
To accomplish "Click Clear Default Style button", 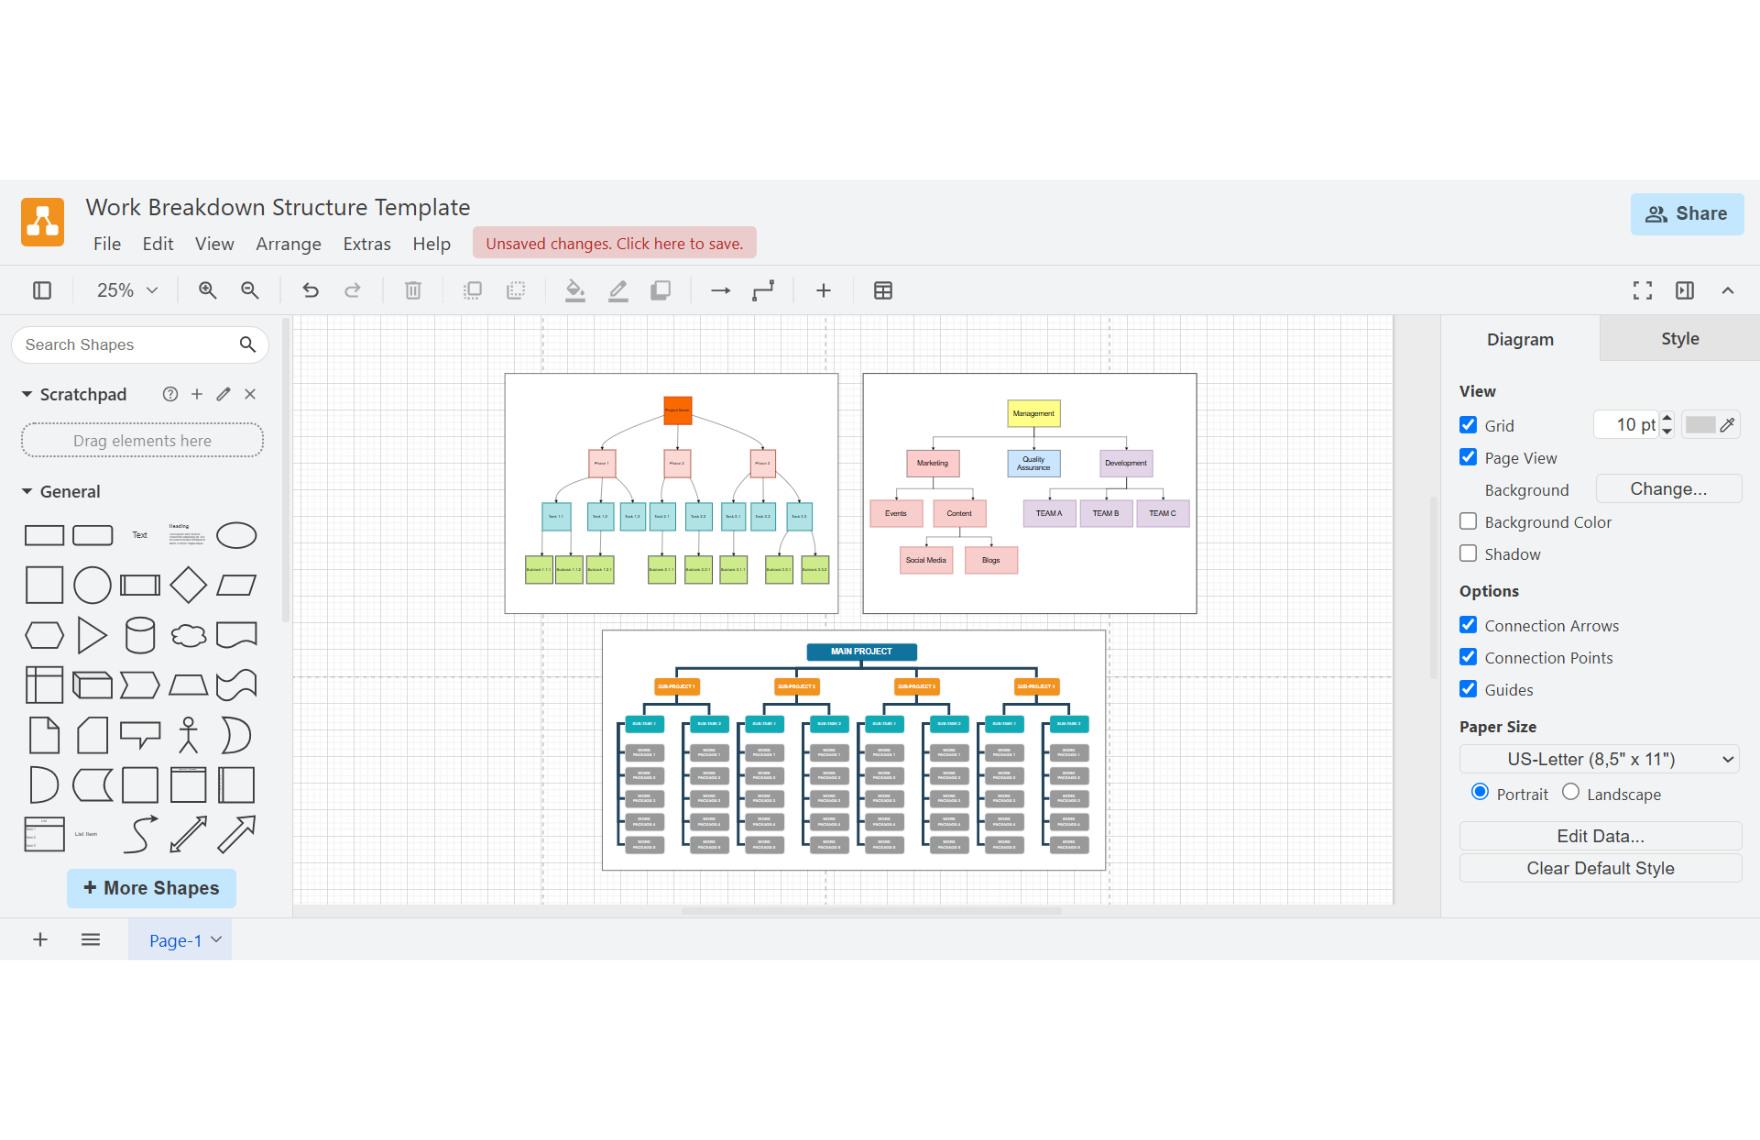I will point(1600,868).
